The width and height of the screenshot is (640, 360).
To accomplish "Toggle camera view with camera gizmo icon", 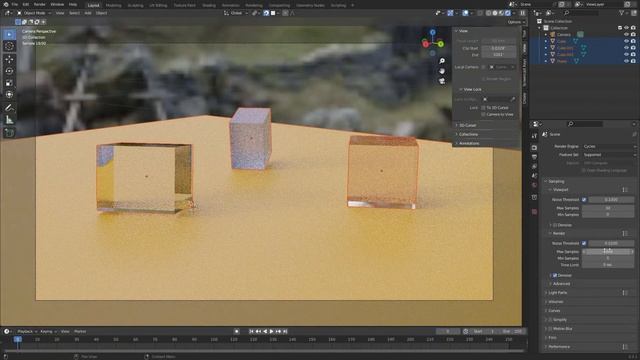I will click(x=442, y=81).
